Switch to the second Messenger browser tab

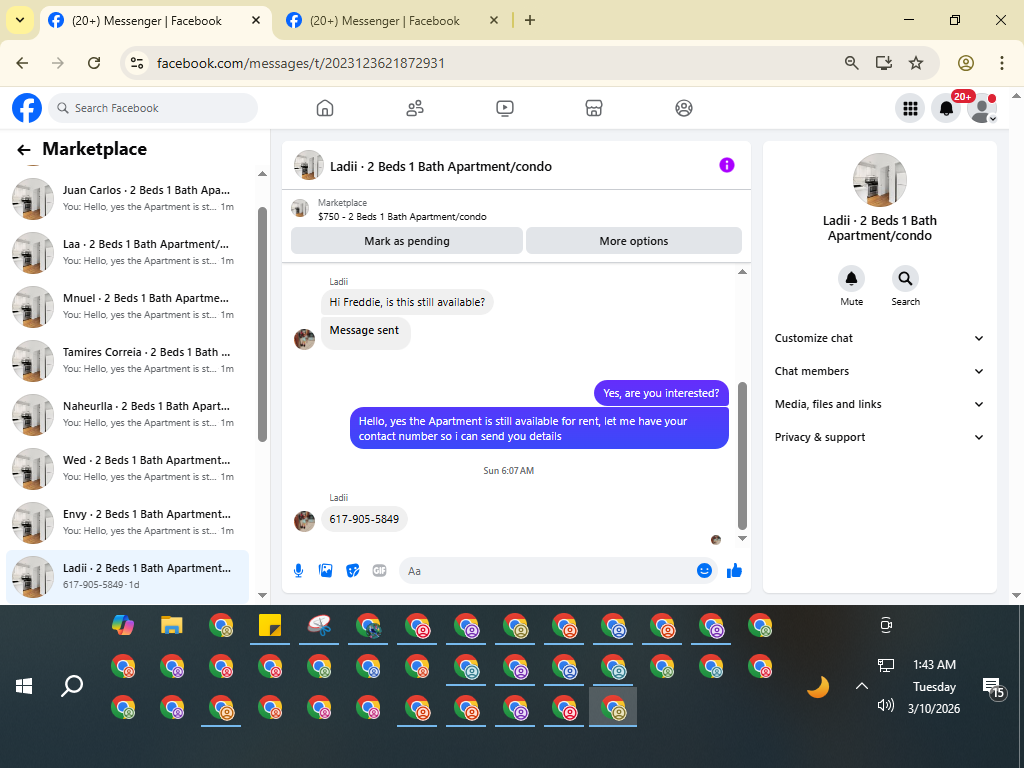[384, 21]
